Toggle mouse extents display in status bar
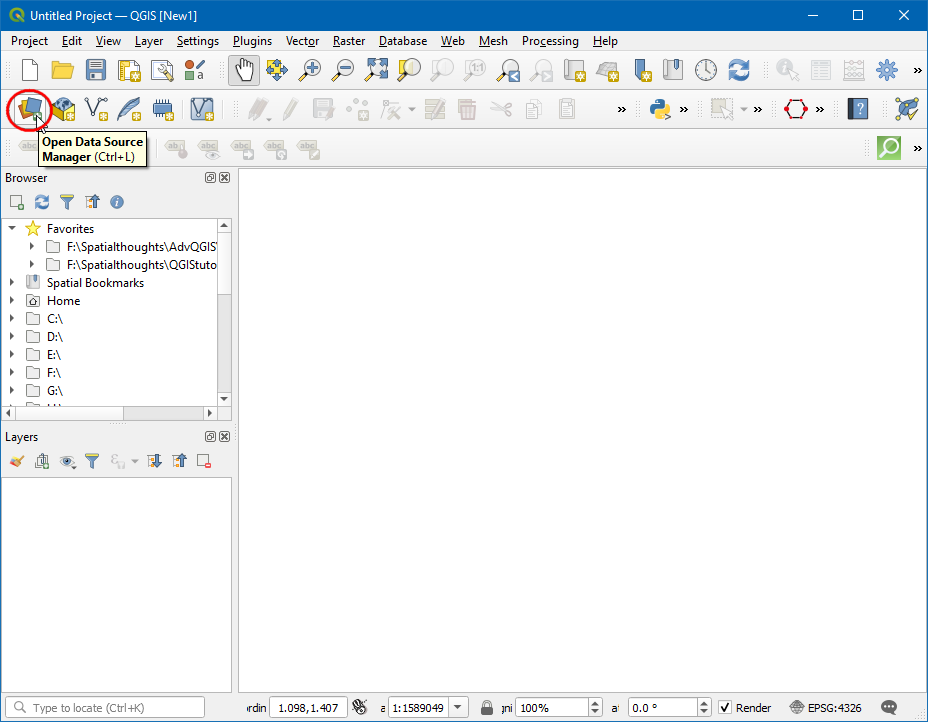Screen dimensions: 928x722 click(x=360, y=707)
